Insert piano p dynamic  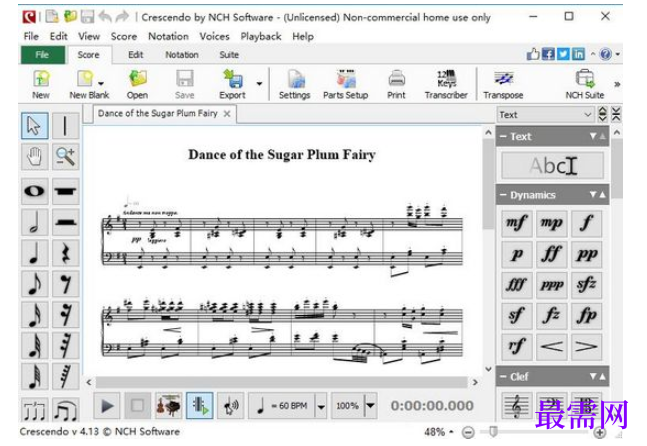tap(516, 254)
